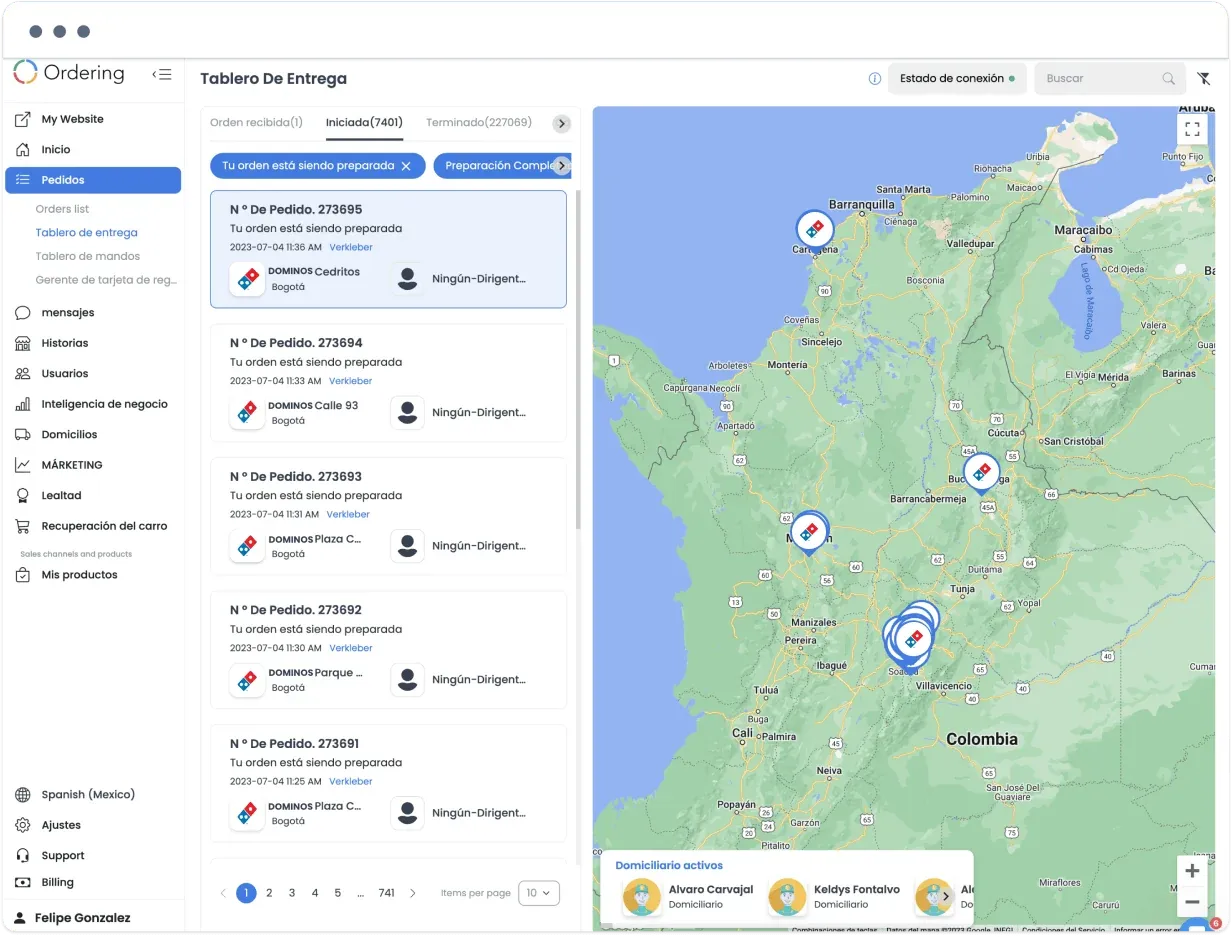Collapse the sidebar menu icon
1231x937 pixels.
click(162, 74)
